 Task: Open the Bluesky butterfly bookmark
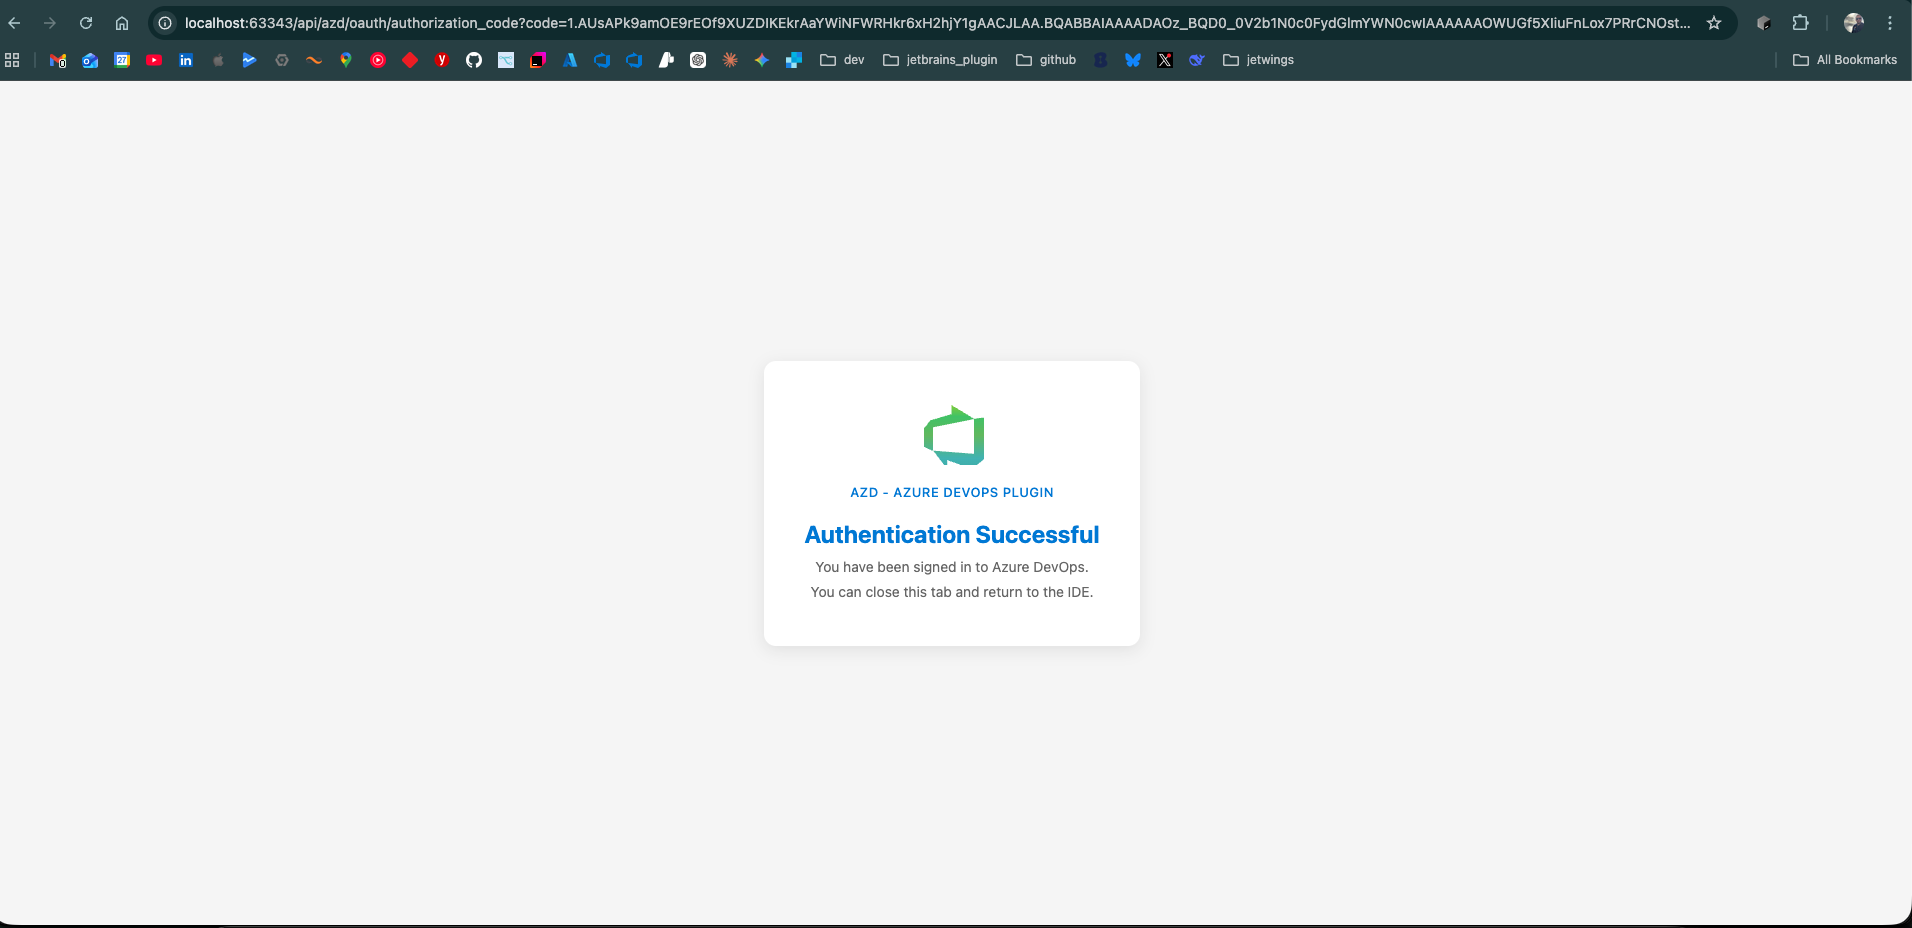(x=1133, y=60)
